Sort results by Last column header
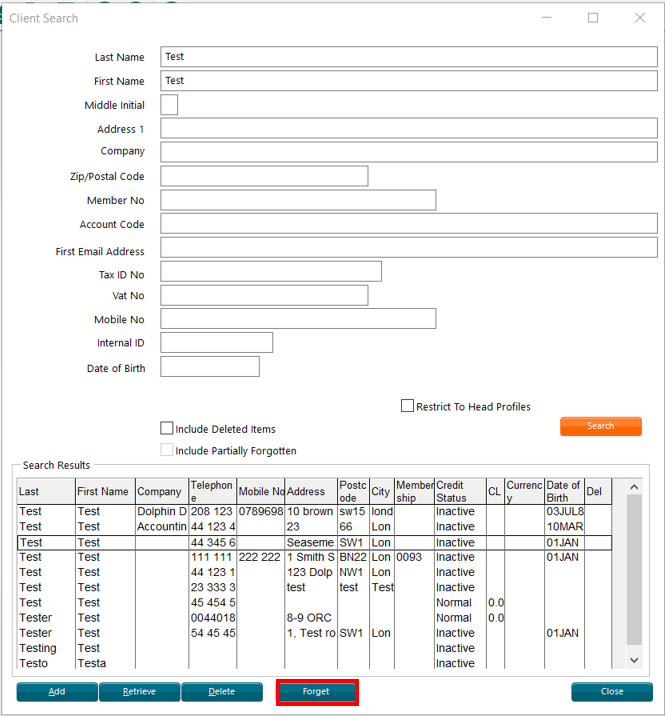665x716 pixels. [x=46, y=491]
